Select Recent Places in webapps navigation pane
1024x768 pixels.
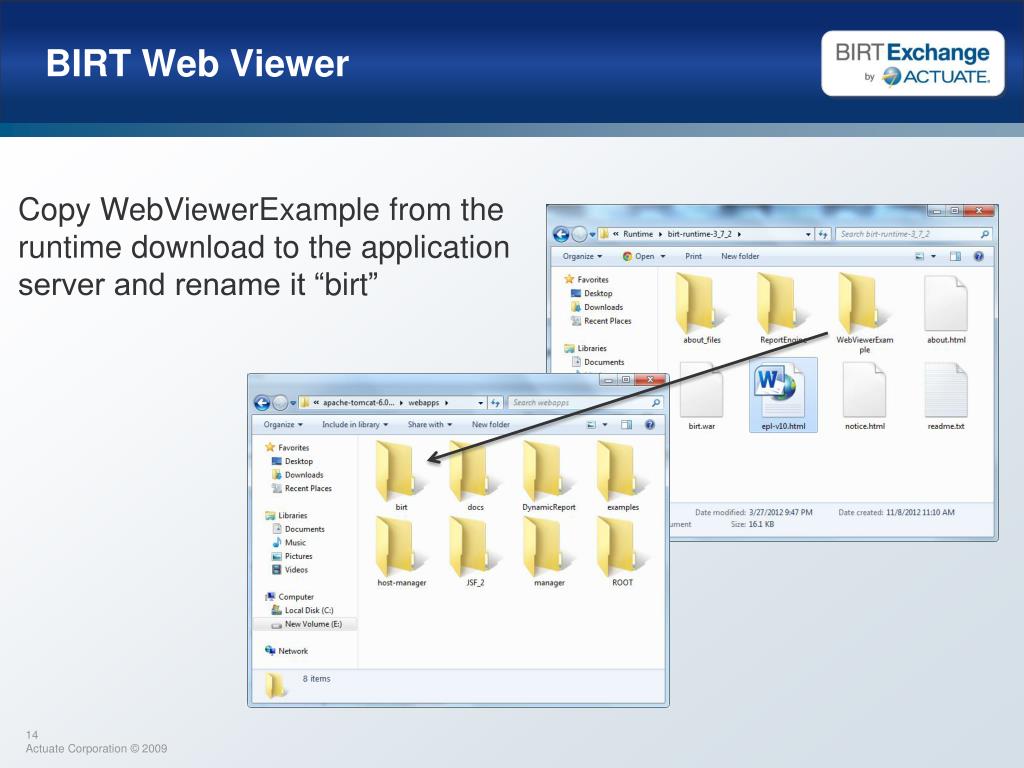302,488
